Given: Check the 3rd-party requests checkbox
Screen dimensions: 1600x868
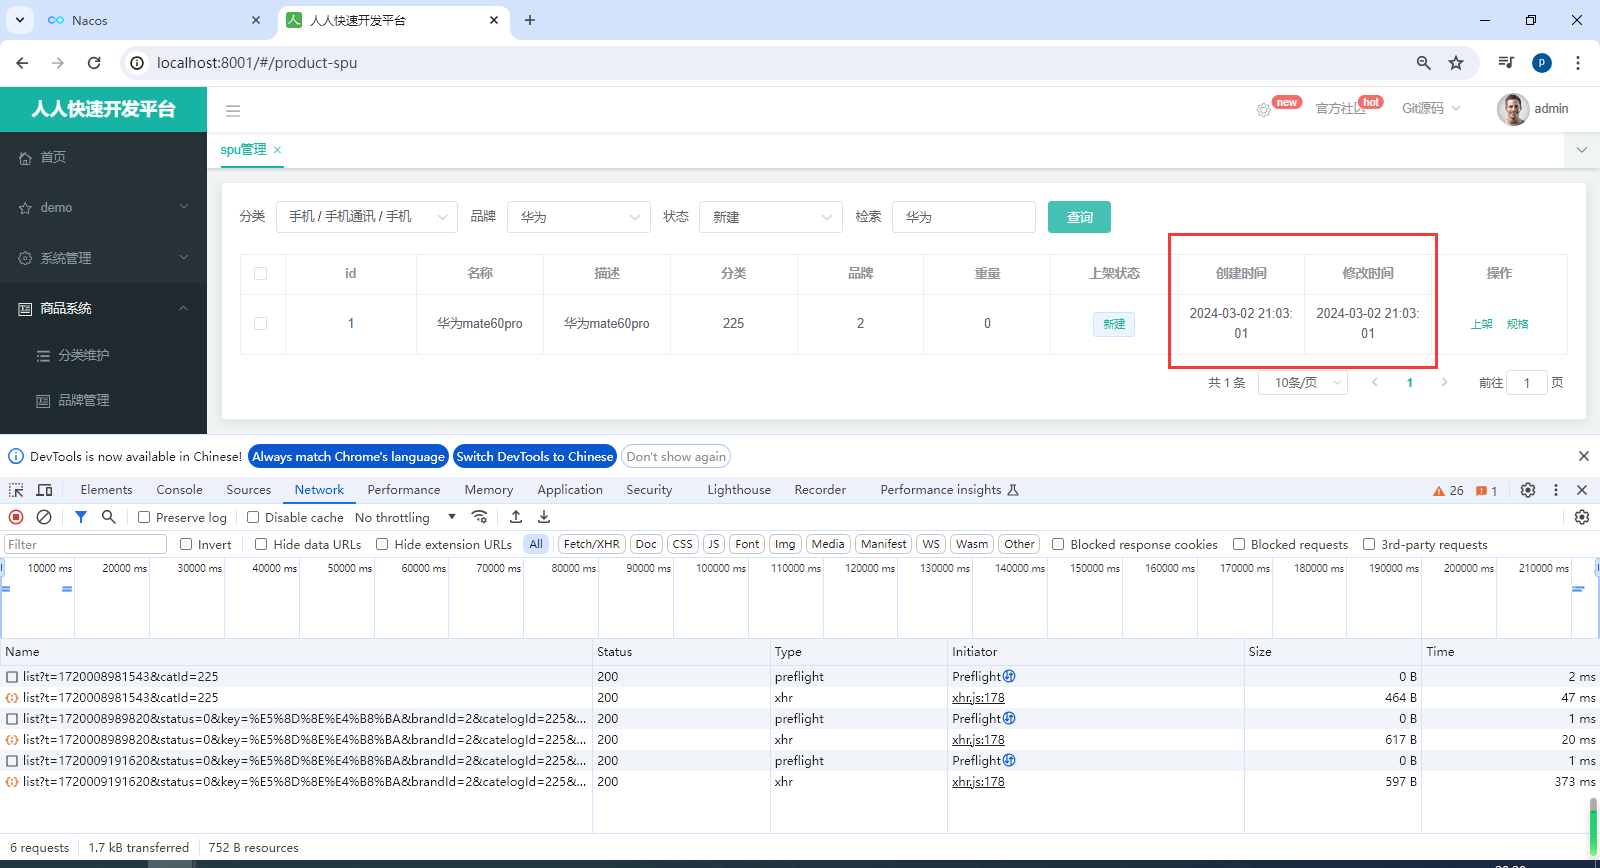Looking at the screenshot, I should tap(1369, 544).
